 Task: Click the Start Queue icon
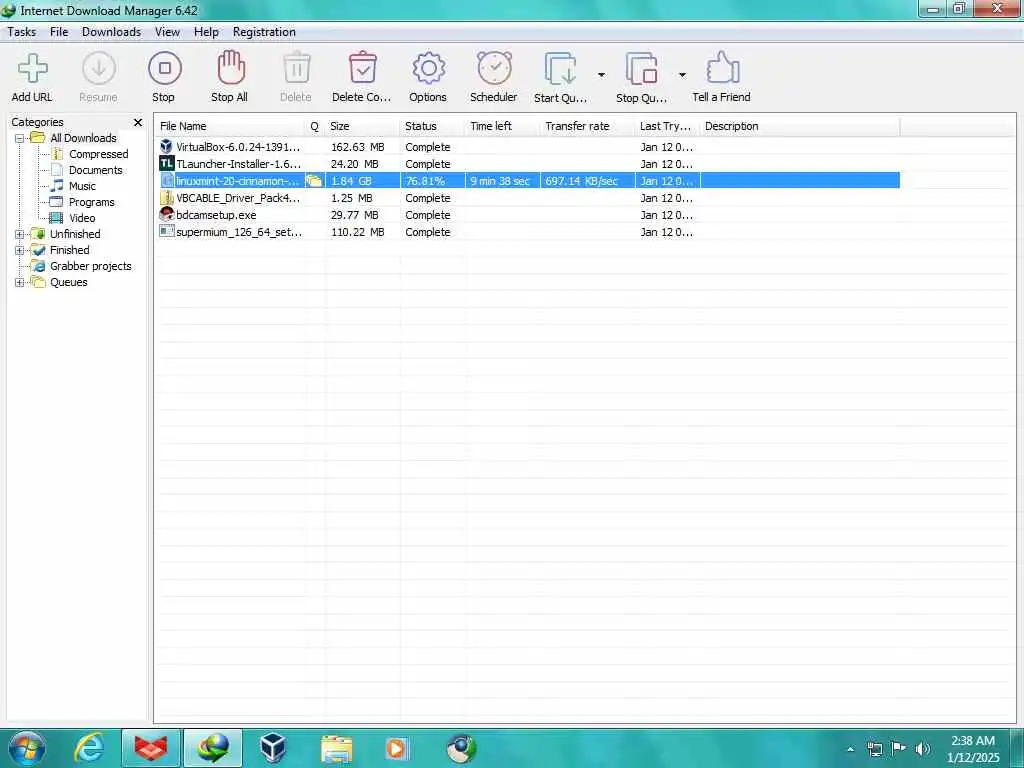[560, 69]
